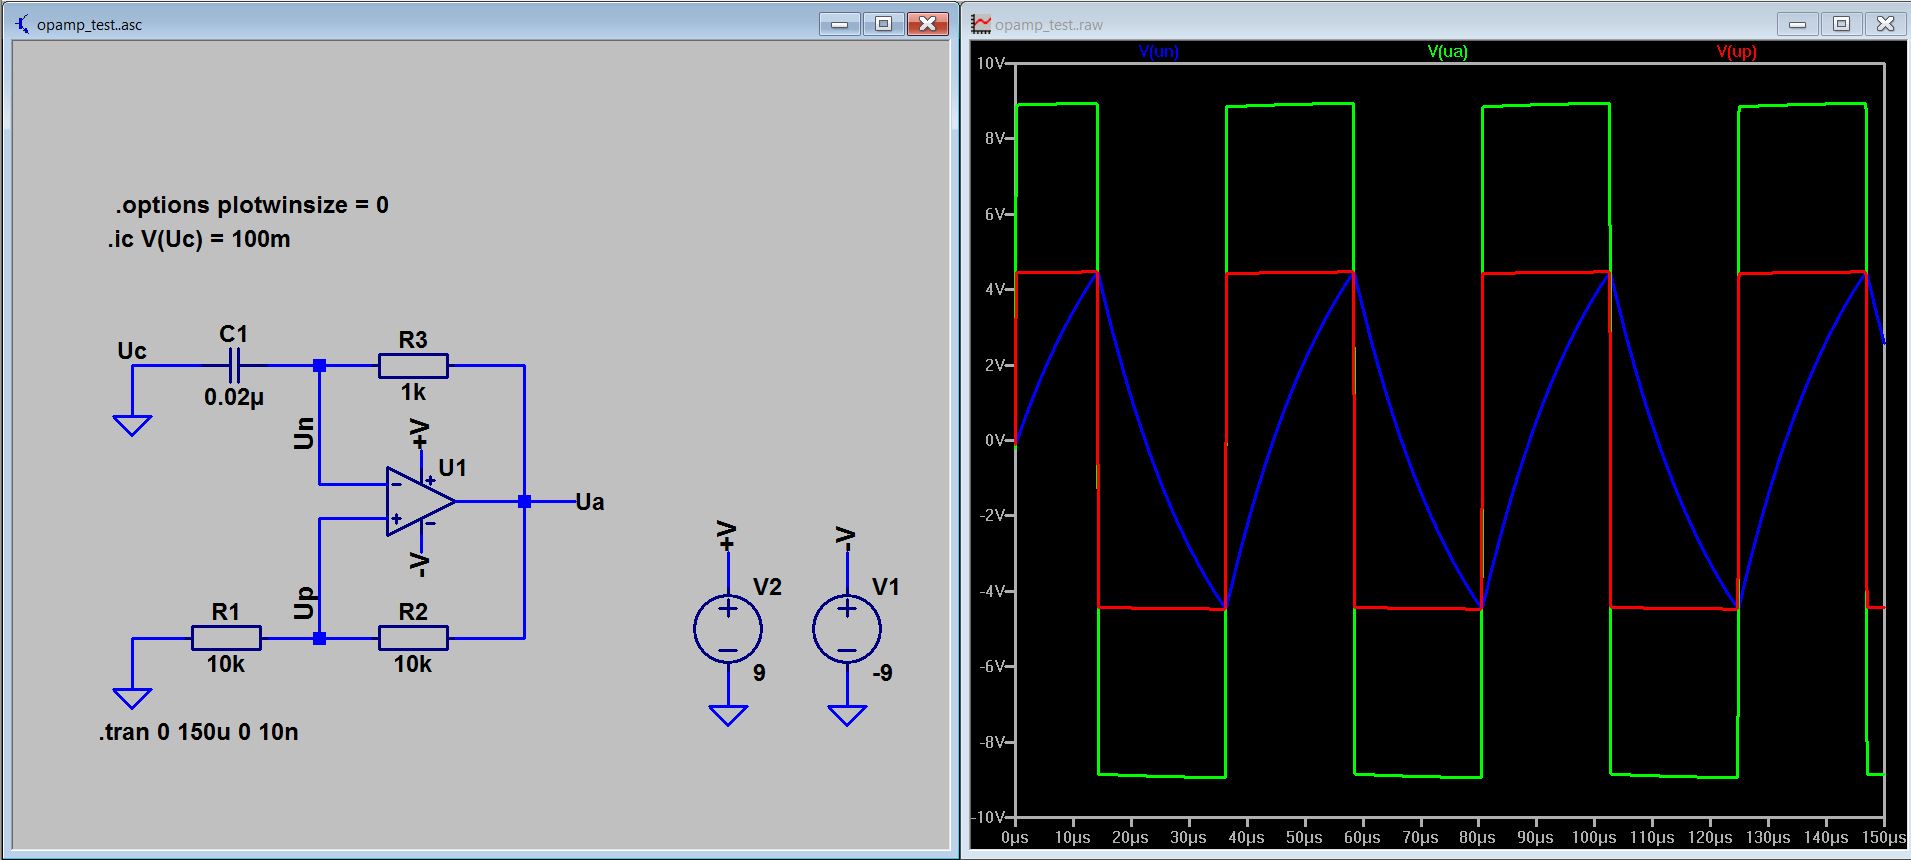The height and width of the screenshot is (860, 1911).
Task: Click the '.tran 0 150u 0 10n' directive
Action: click(199, 732)
